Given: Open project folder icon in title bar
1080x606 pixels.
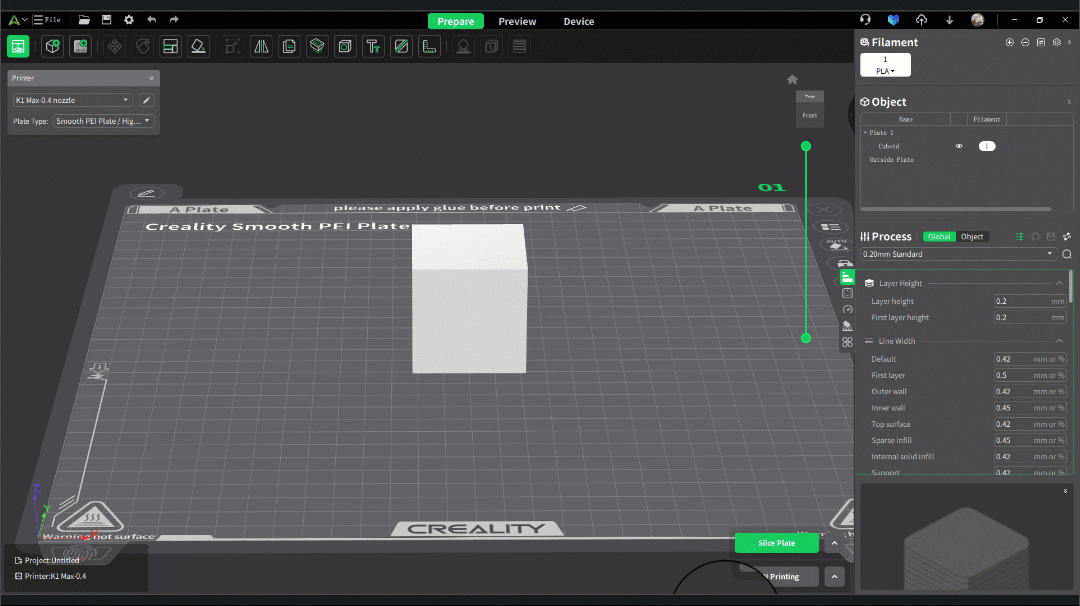Looking at the screenshot, I should click(x=84, y=20).
